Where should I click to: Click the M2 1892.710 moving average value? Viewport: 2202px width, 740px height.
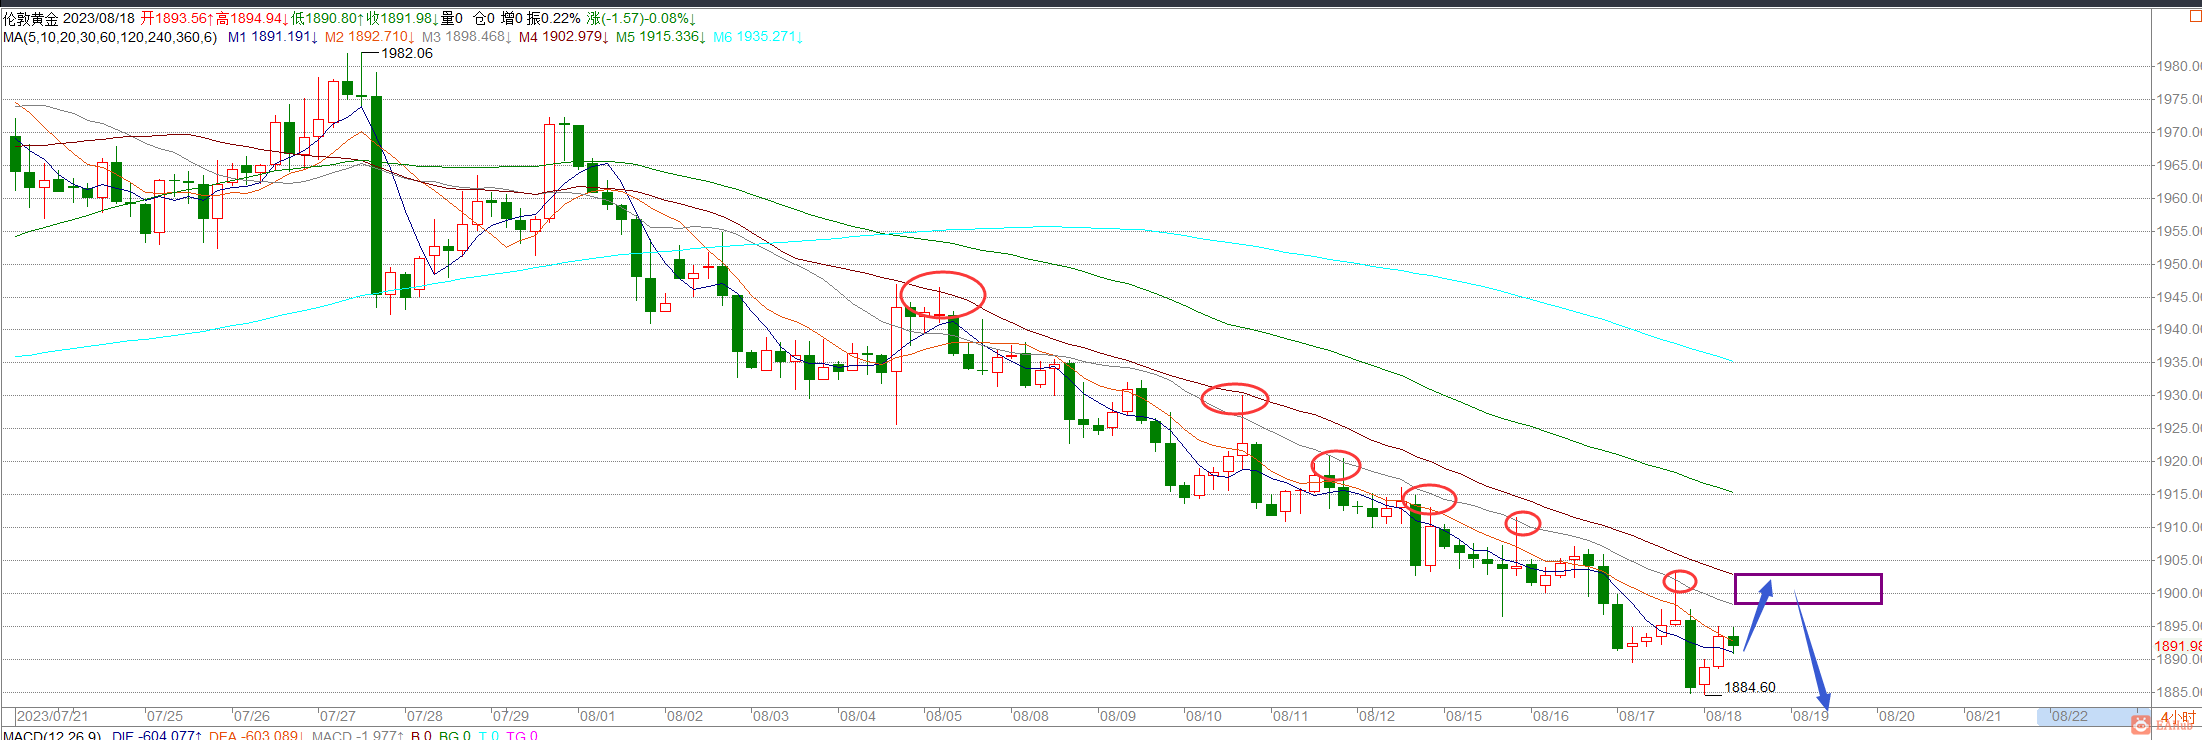[369, 37]
